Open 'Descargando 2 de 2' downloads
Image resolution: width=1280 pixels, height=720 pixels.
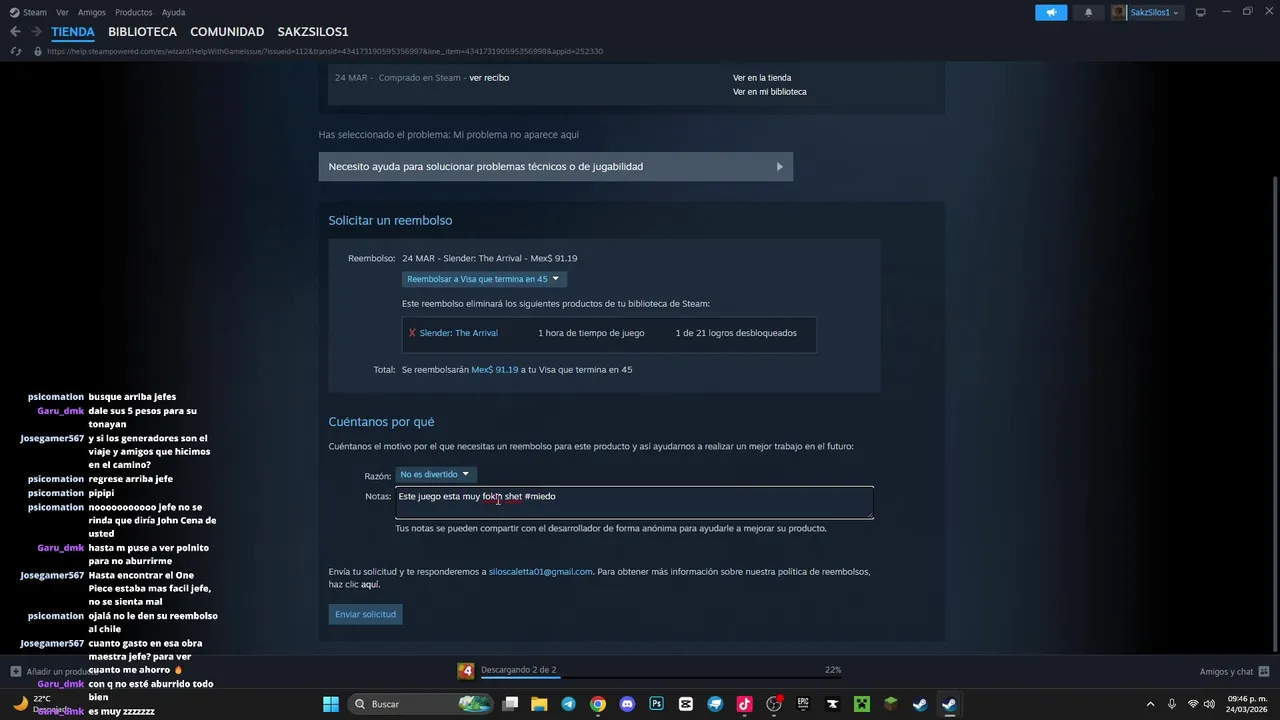[518, 670]
